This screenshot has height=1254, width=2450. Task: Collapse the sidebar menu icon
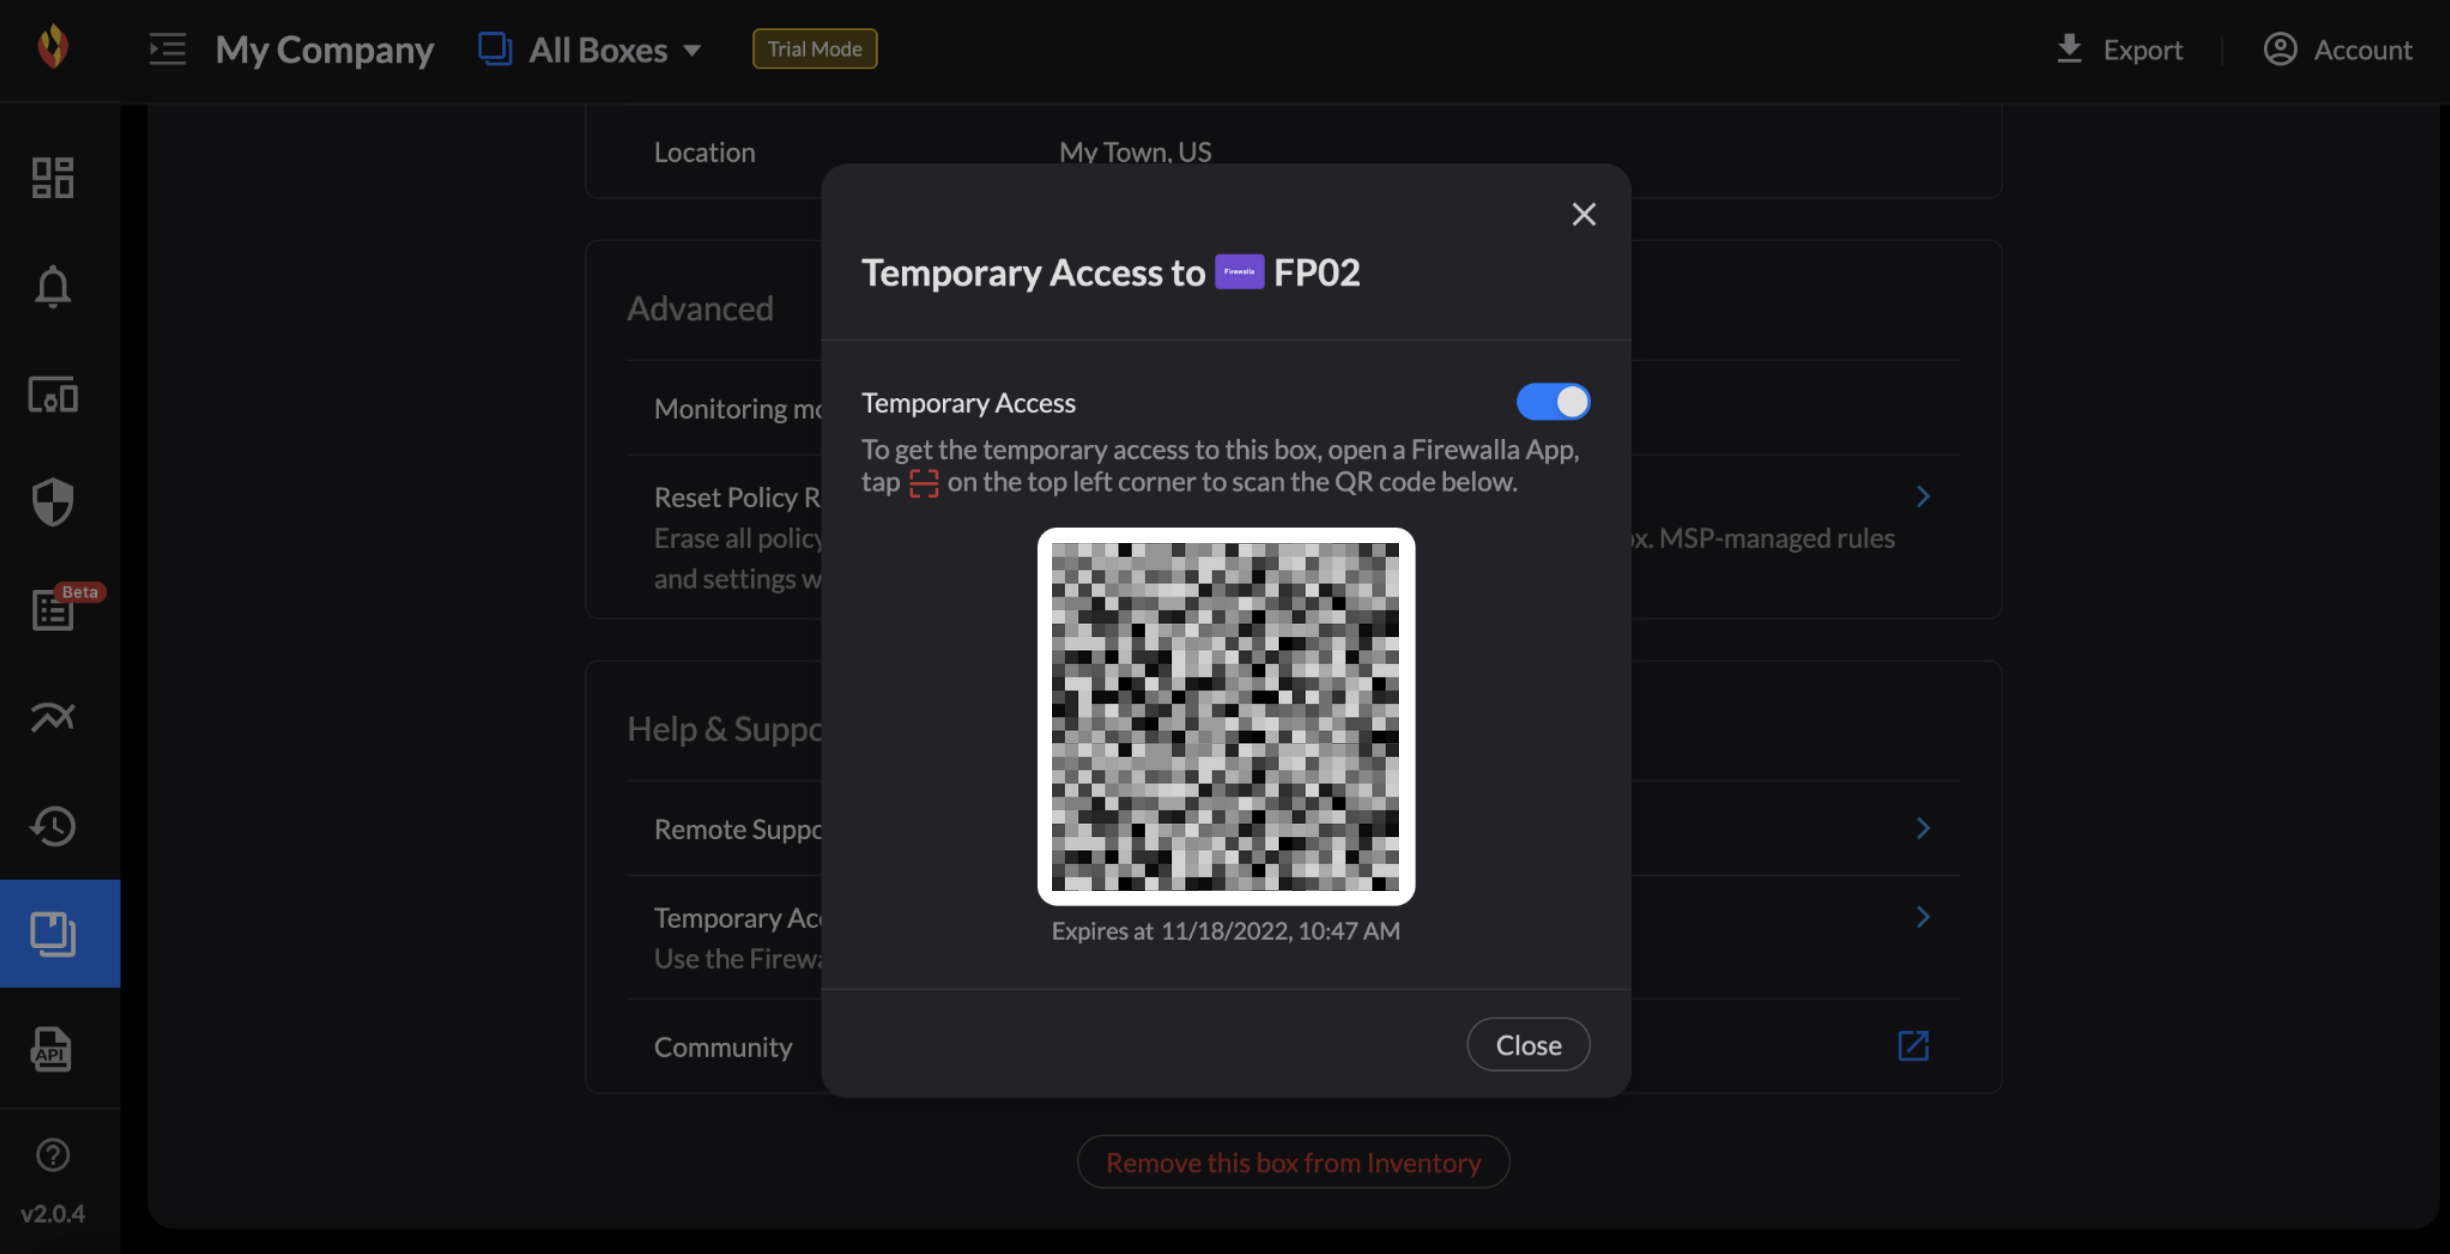[x=167, y=49]
